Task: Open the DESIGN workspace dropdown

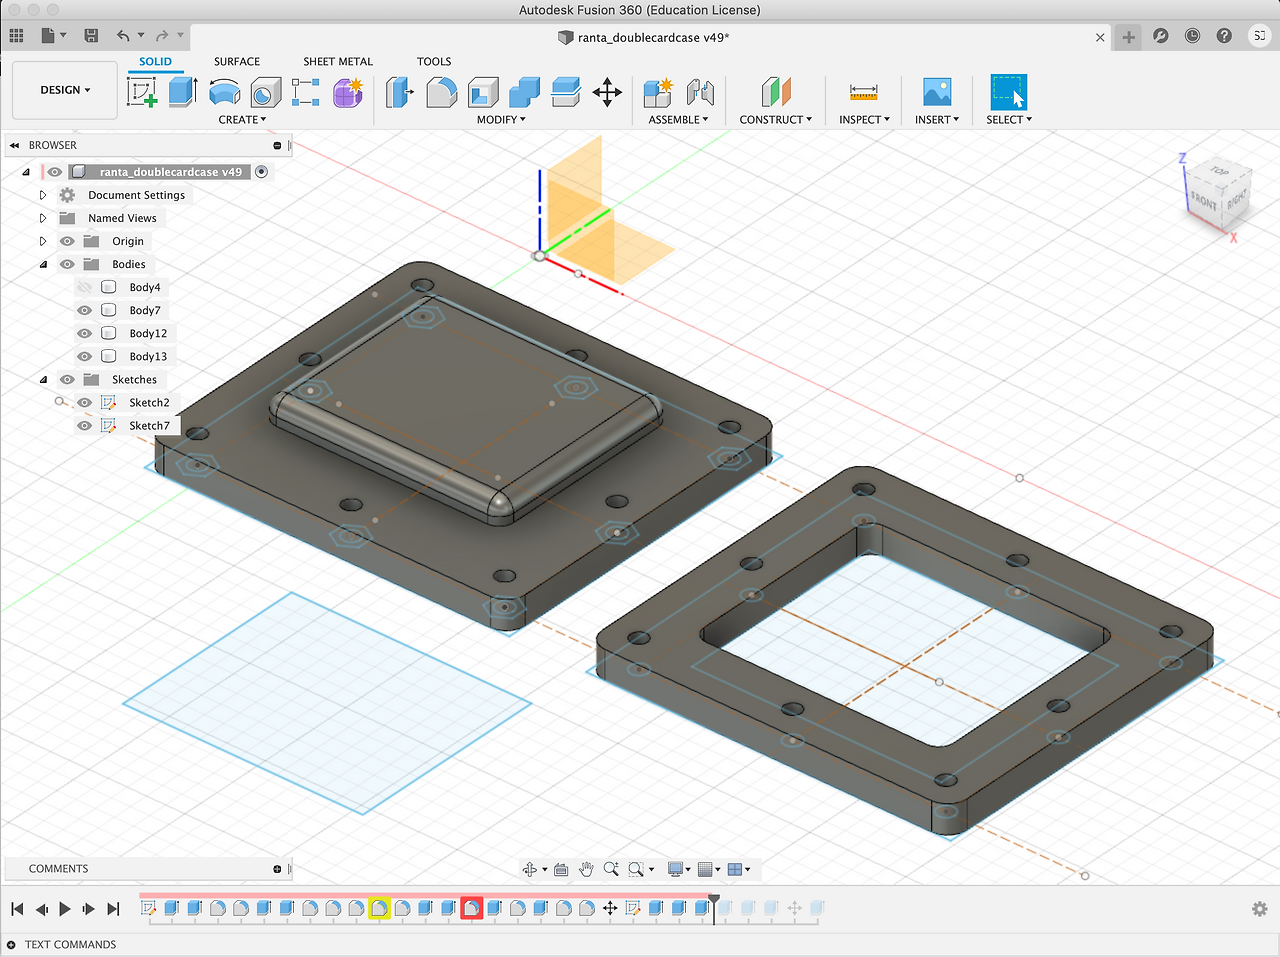Action: (x=65, y=90)
